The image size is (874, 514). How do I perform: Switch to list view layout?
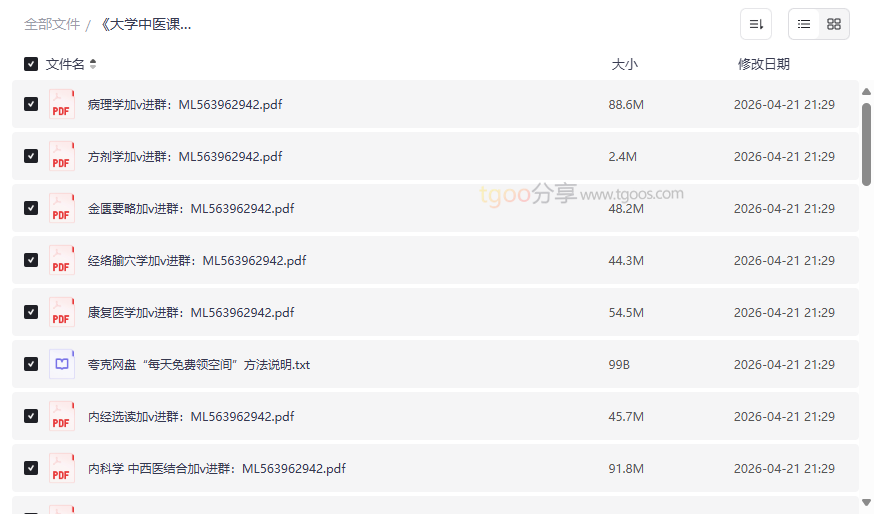point(804,24)
